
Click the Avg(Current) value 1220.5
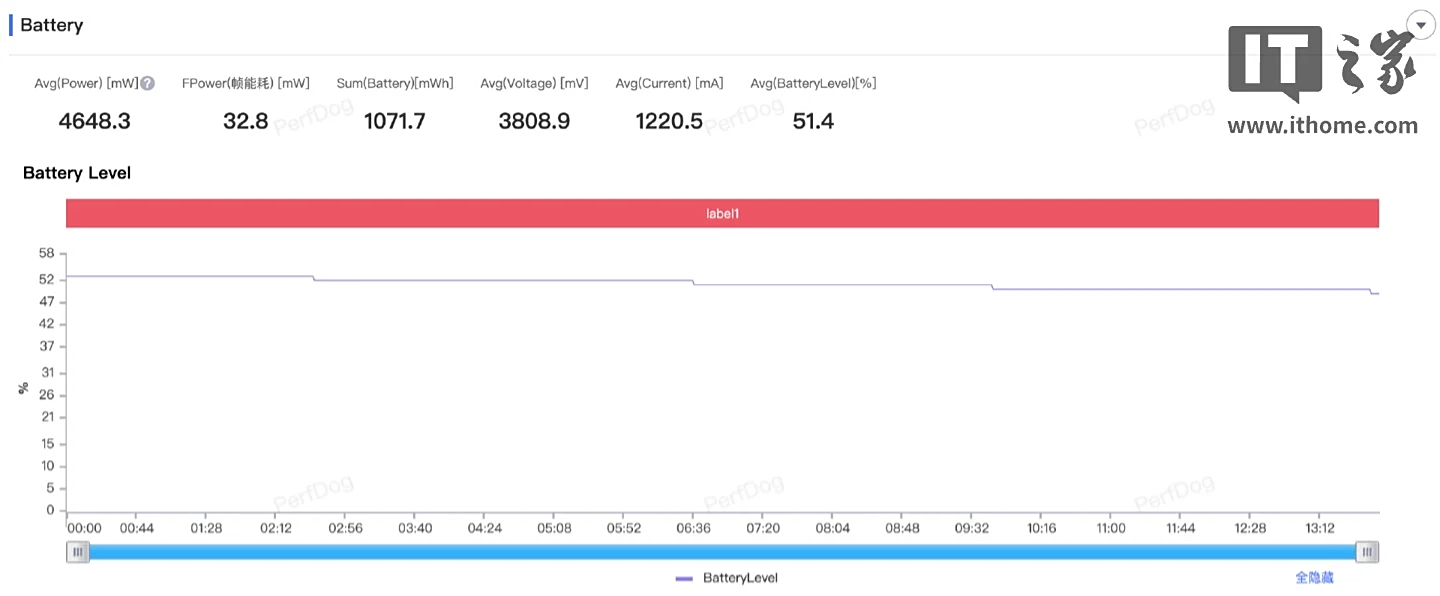[x=669, y=122]
